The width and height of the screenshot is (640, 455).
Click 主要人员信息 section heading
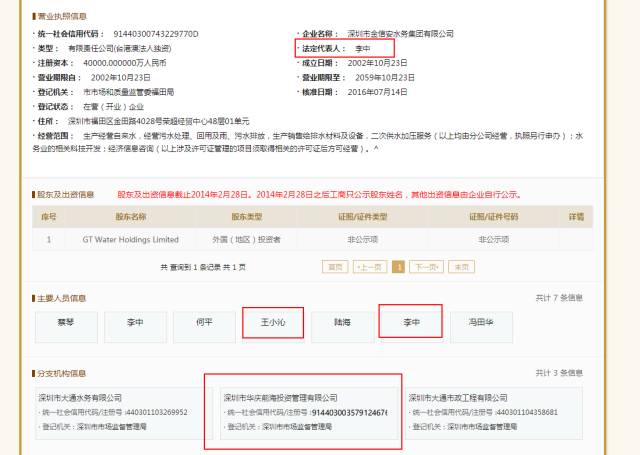pos(62,298)
